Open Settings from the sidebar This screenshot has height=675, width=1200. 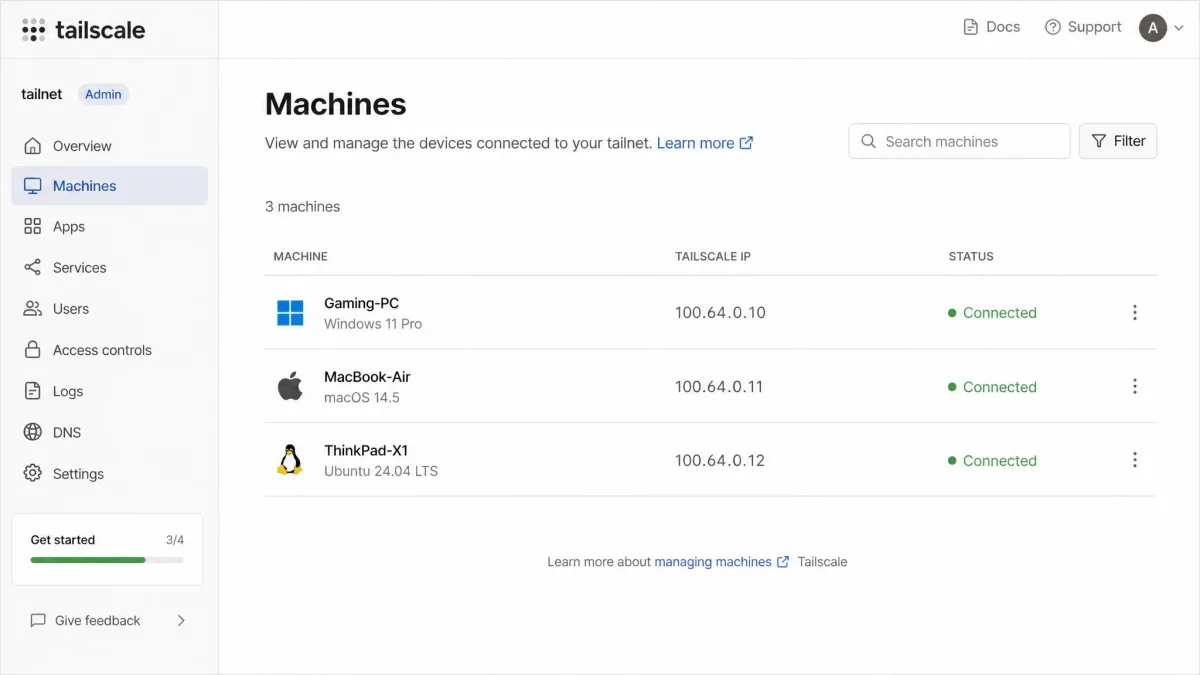[110, 473]
